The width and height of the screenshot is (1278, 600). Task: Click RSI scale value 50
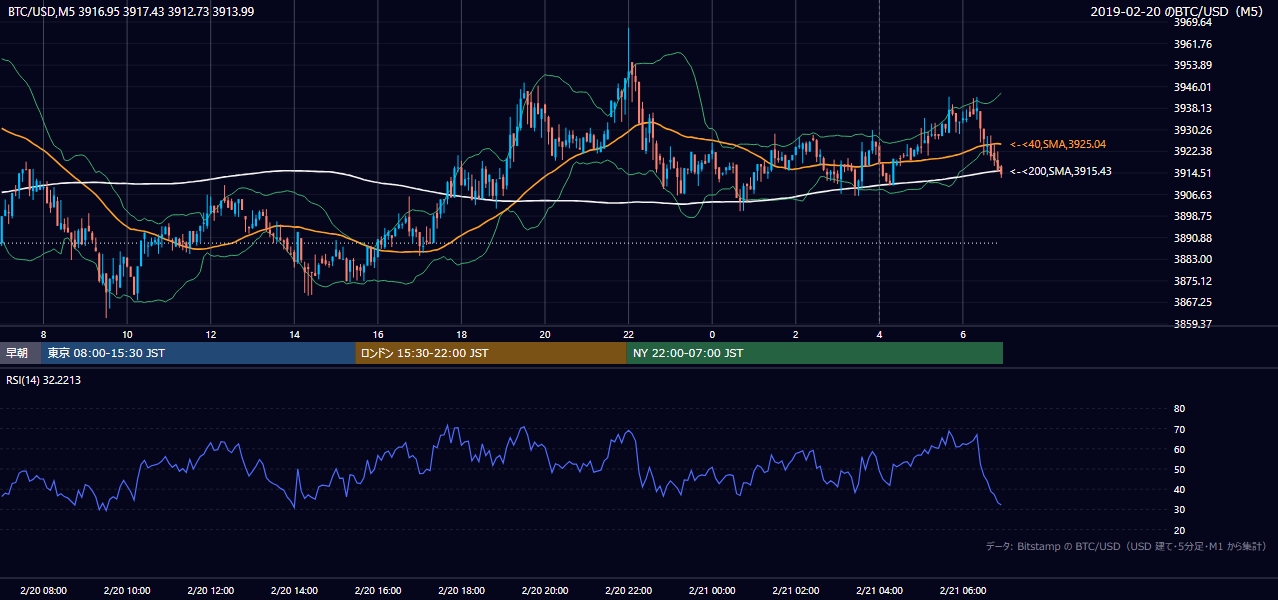(1179, 469)
